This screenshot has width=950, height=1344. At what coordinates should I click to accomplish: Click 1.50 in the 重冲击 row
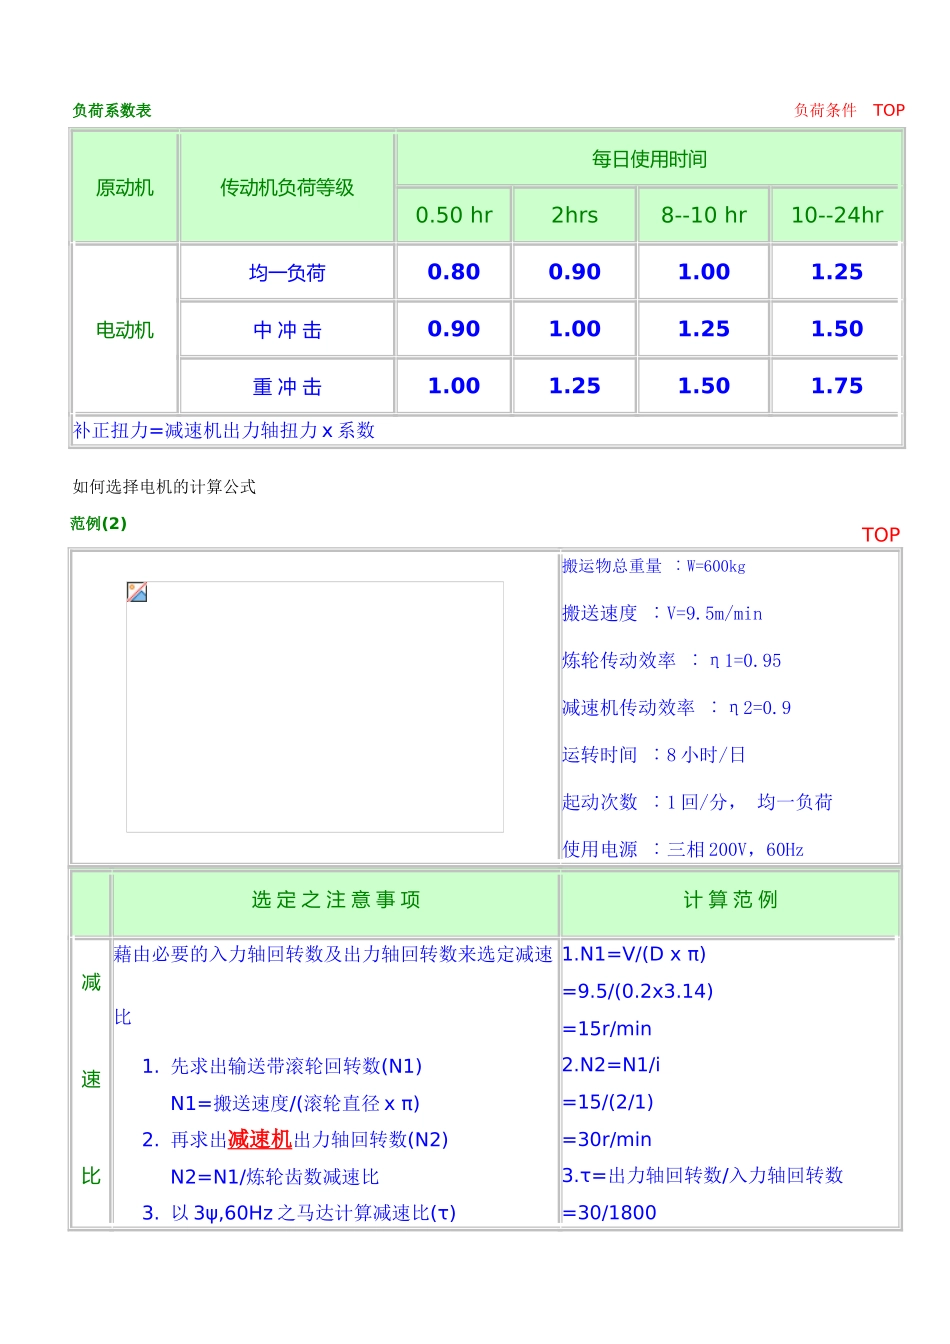pyautogui.click(x=704, y=386)
